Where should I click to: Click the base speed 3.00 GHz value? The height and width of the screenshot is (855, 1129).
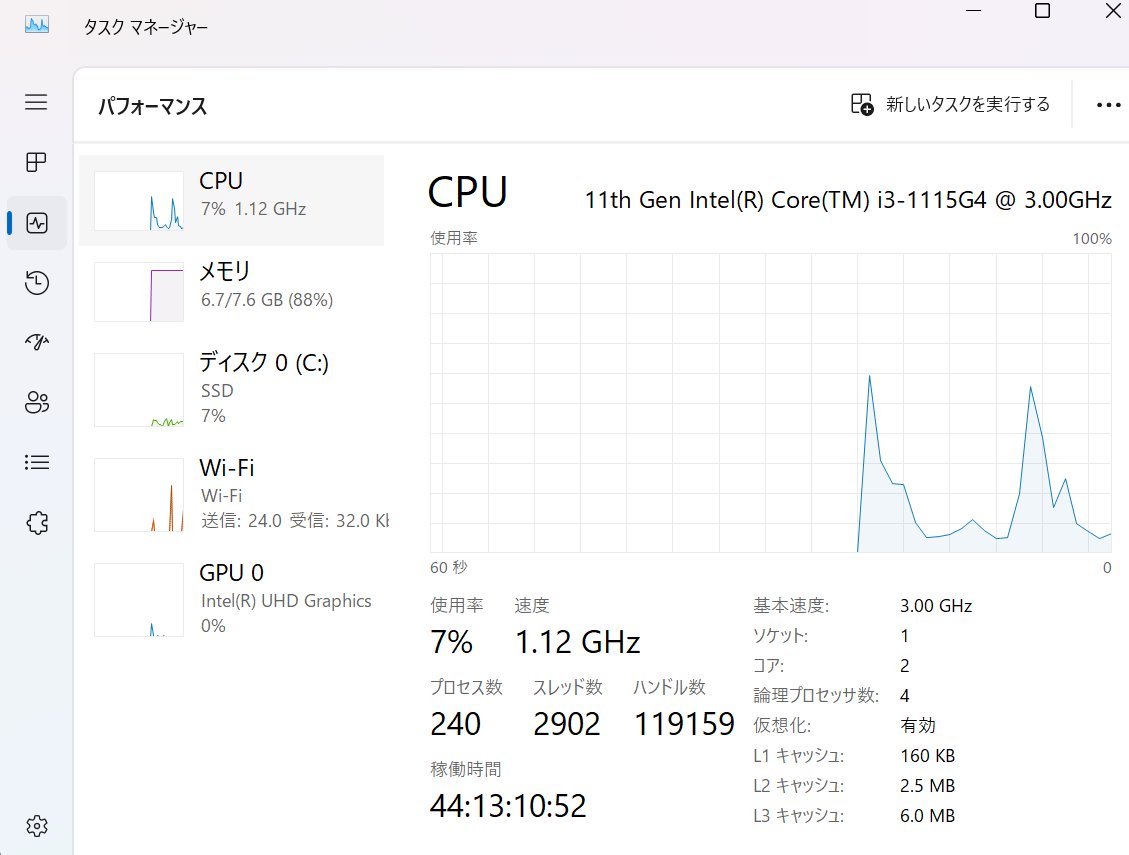click(x=936, y=606)
